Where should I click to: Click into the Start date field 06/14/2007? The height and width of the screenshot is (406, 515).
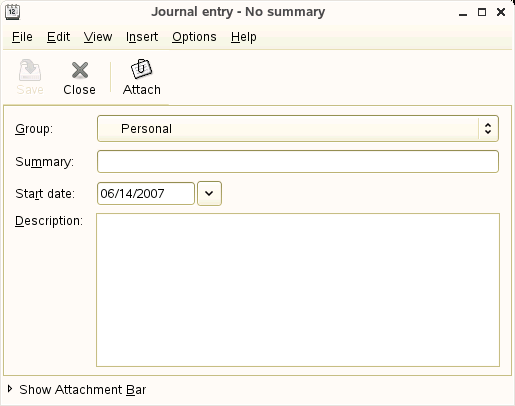146,193
